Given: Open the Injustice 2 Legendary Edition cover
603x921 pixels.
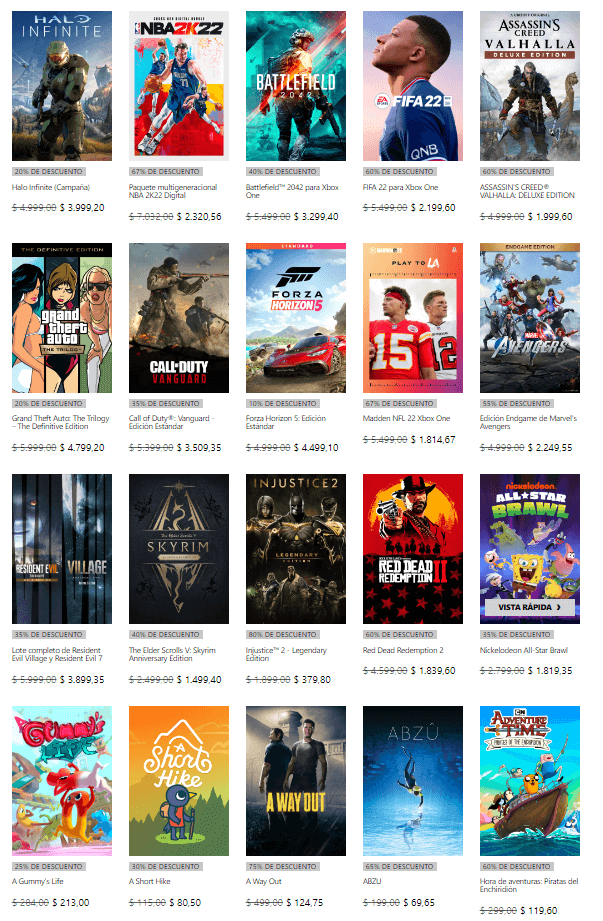Looking at the screenshot, I should (x=295, y=549).
